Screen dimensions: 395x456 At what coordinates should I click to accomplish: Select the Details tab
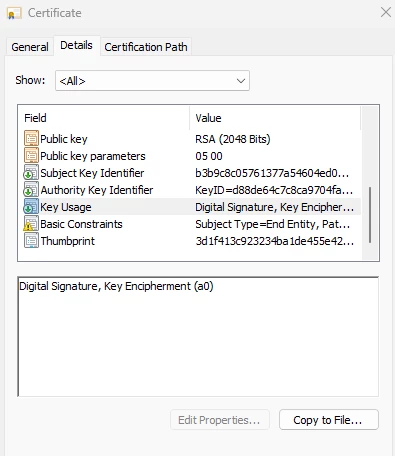[x=76, y=45]
